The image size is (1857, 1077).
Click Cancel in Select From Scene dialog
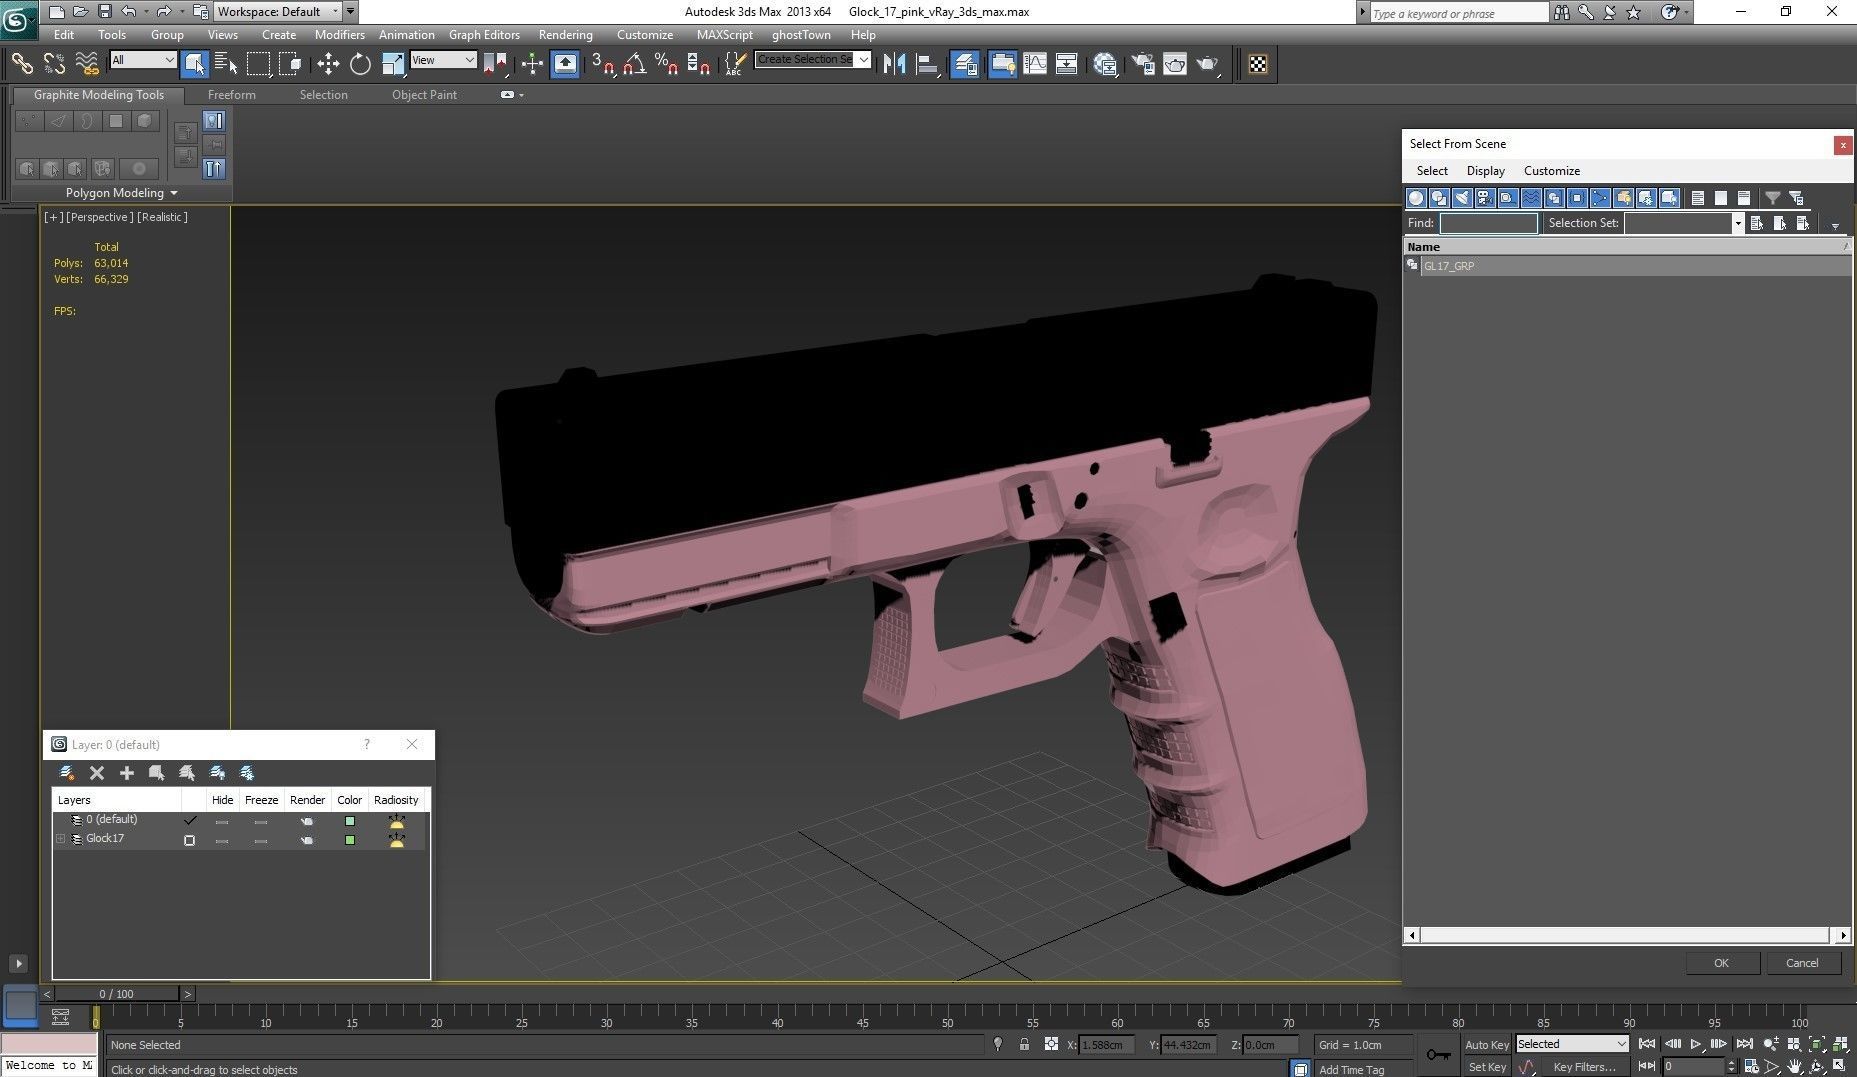click(x=1802, y=963)
